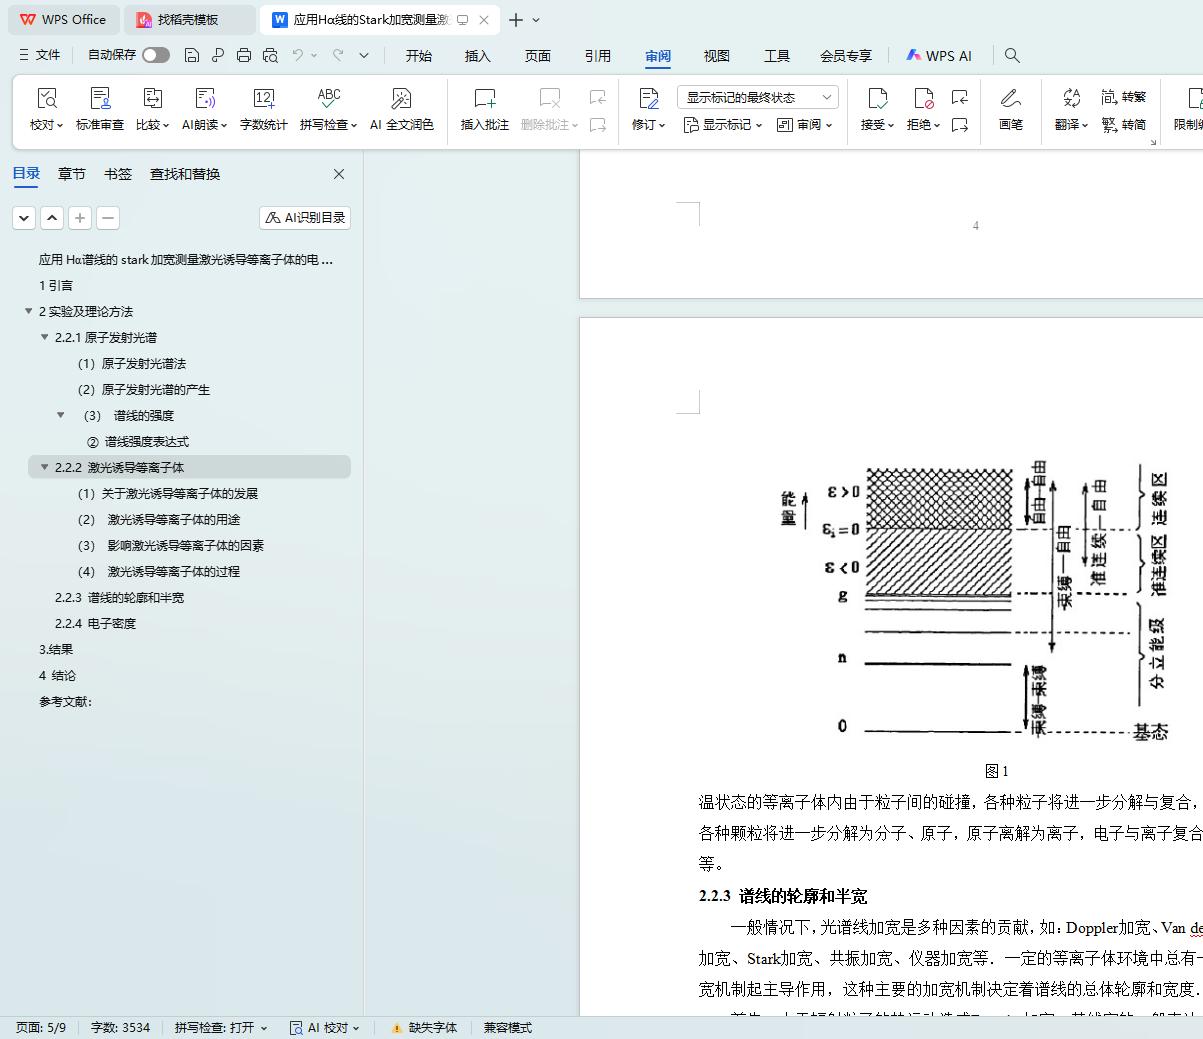The height and width of the screenshot is (1039, 1203).
Task: Open a new tab with plus button
Action: click(x=516, y=20)
